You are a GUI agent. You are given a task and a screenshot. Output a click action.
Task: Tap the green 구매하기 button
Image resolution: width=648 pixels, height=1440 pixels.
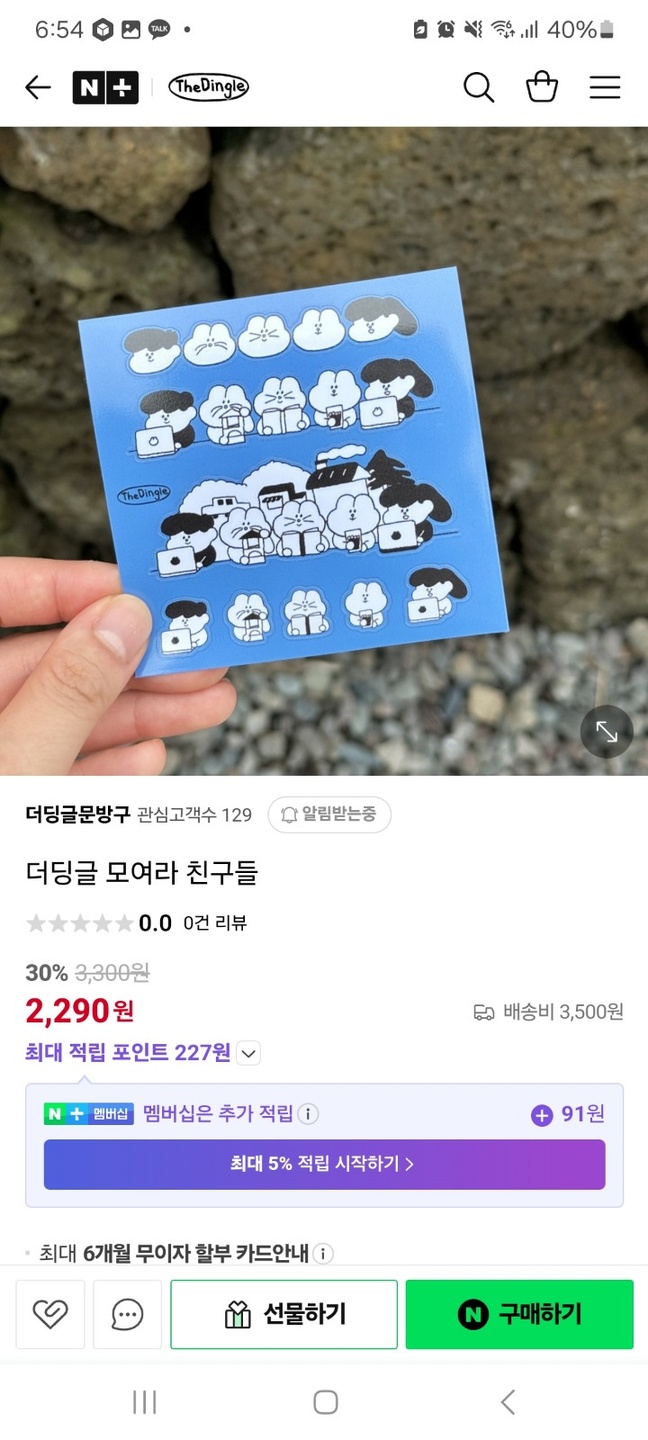click(x=519, y=1314)
